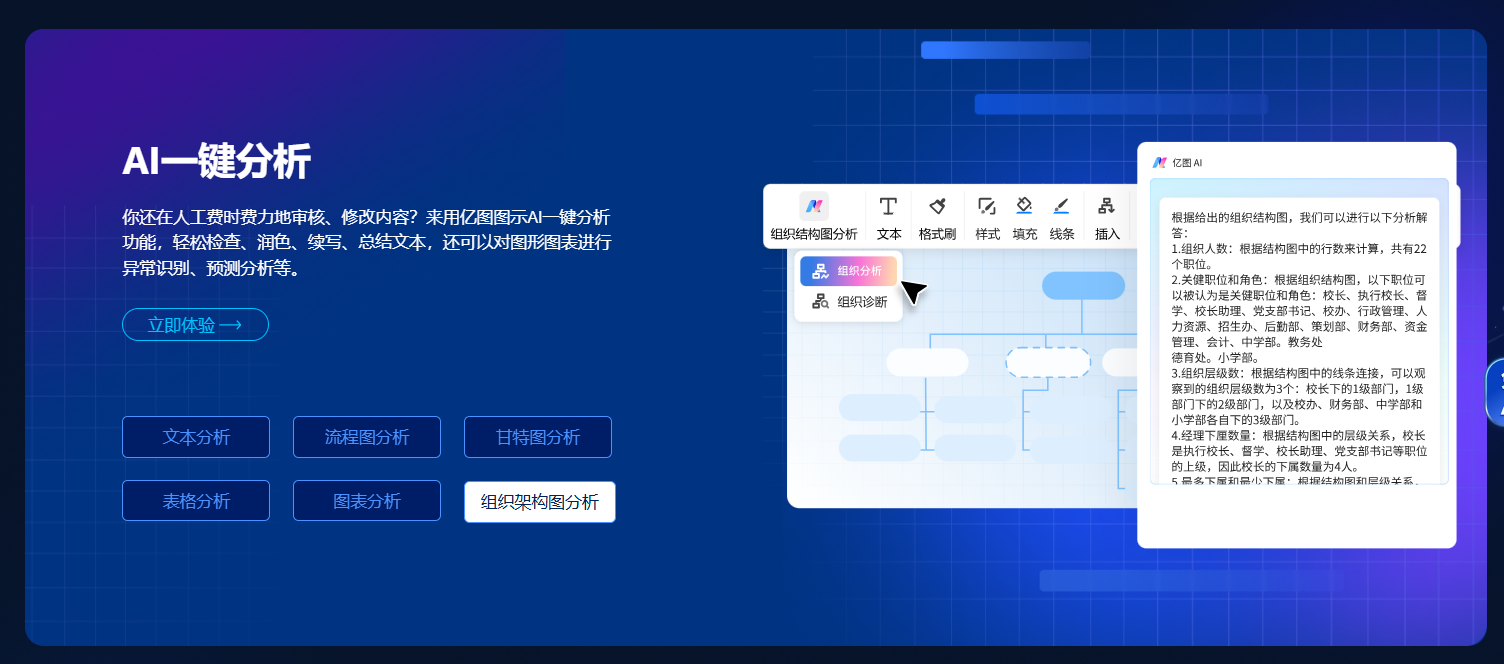This screenshot has height=664, width=1504.
Task: Click the 线条 line style icon
Action: coord(1062,207)
